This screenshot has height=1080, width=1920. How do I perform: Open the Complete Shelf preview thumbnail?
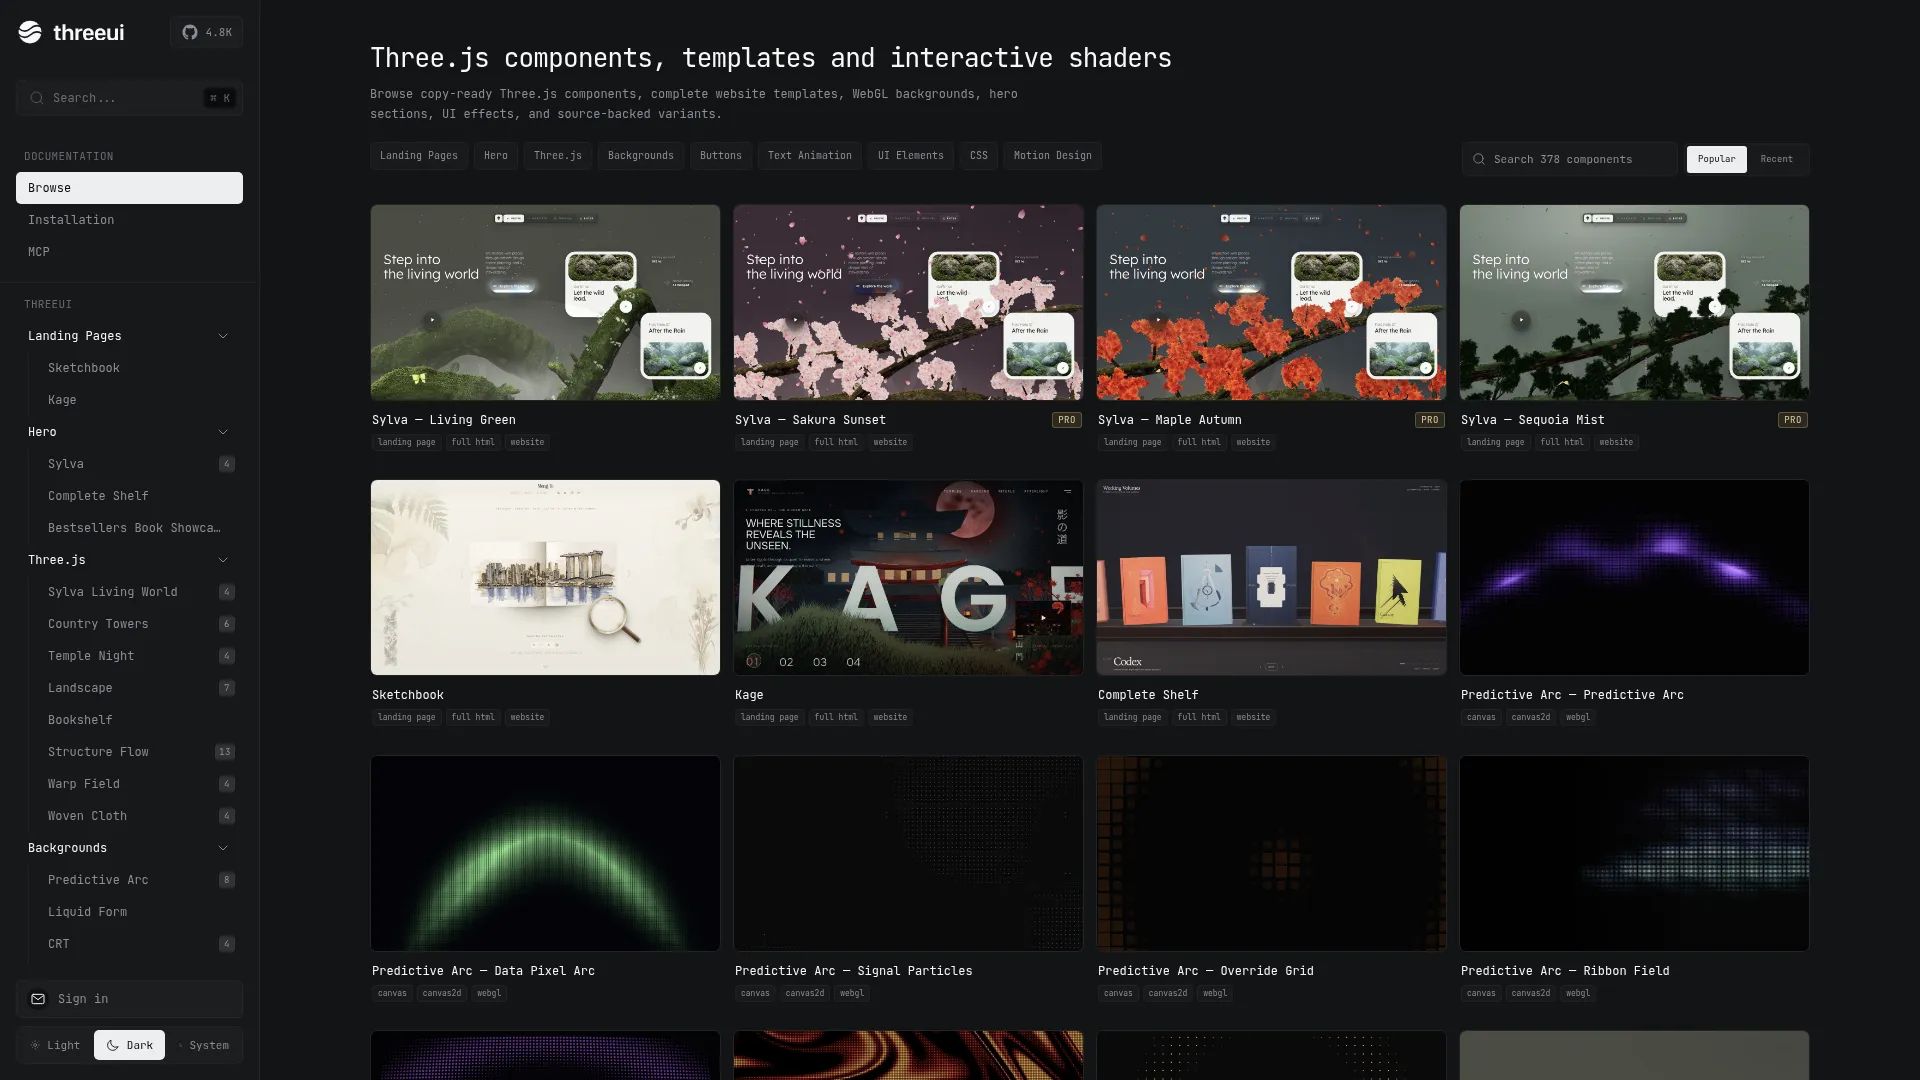click(x=1271, y=577)
